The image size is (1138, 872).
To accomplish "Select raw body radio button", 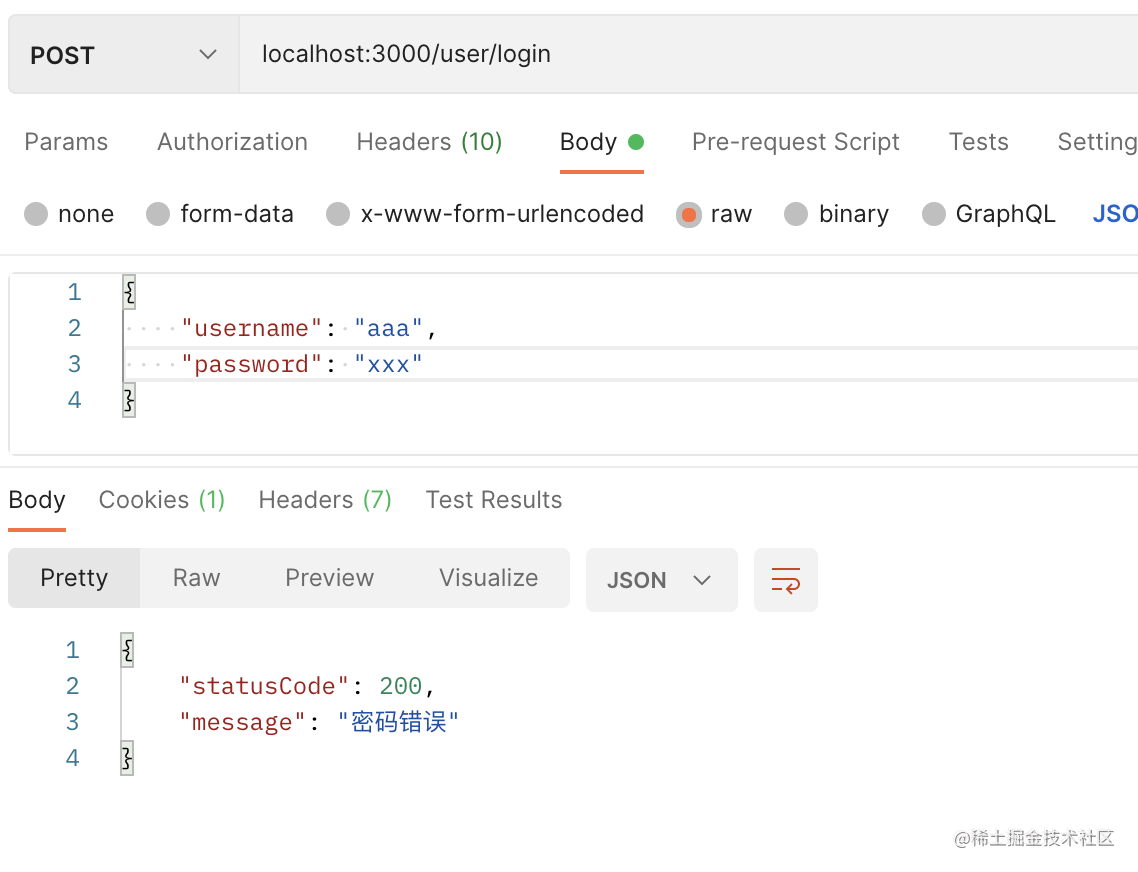I will [x=689, y=214].
